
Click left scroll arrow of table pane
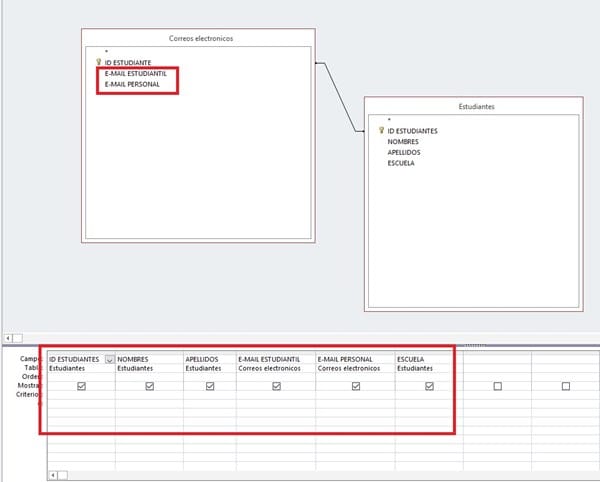click(8, 338)
